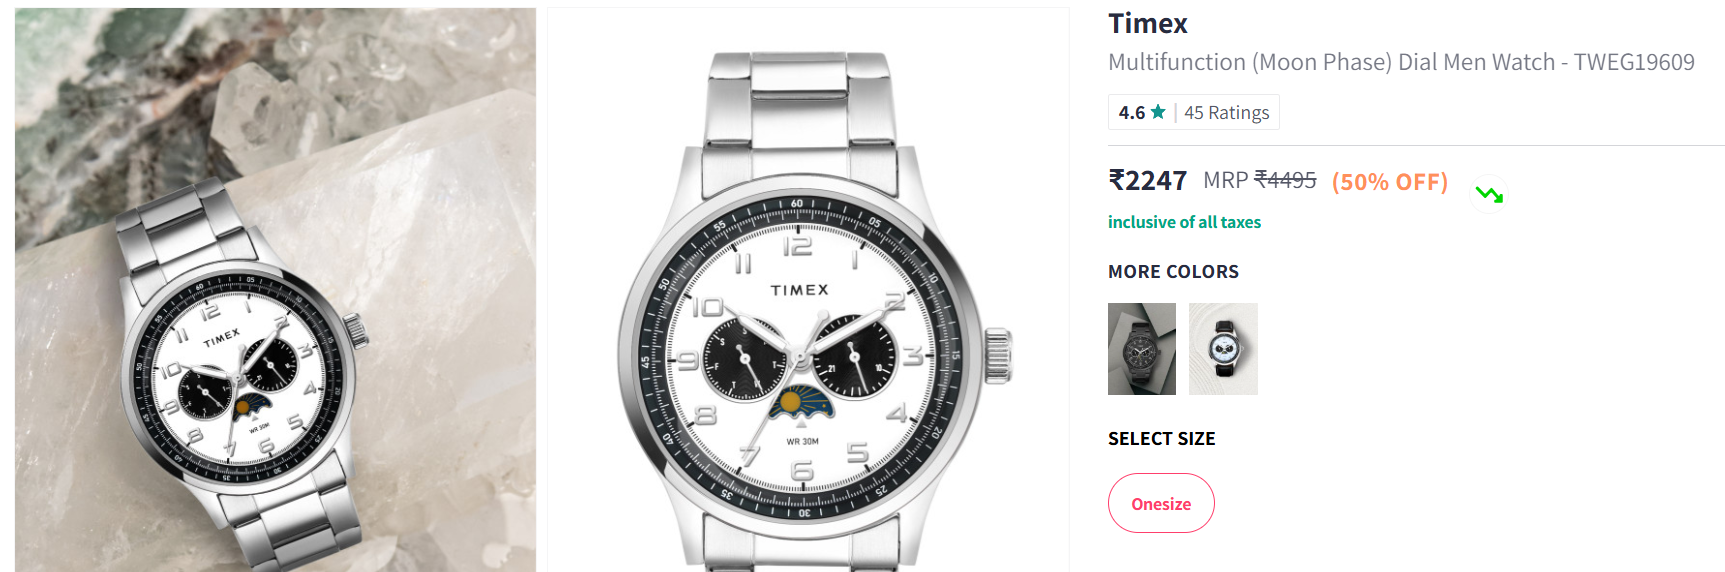Open the lifestyle photo of watch on crystals
The image size is (1725, 572).
pos(275,290)
